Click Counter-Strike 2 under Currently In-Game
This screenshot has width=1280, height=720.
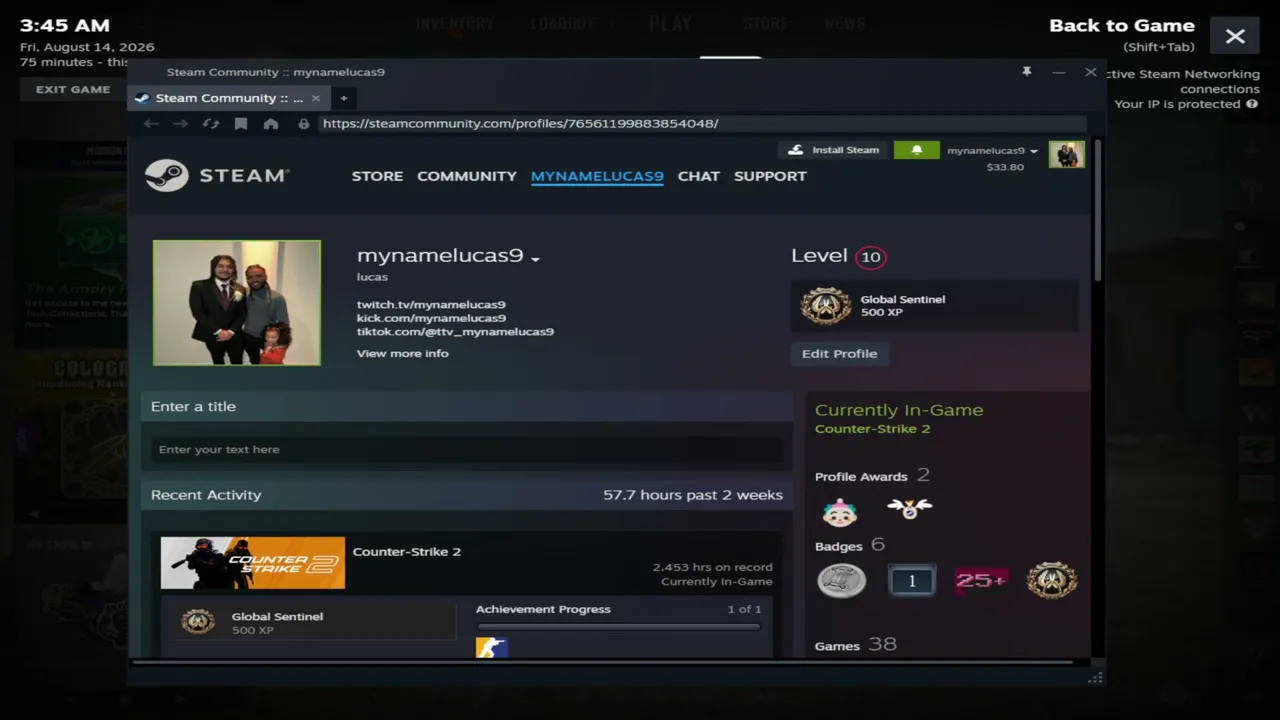[873, 428]
